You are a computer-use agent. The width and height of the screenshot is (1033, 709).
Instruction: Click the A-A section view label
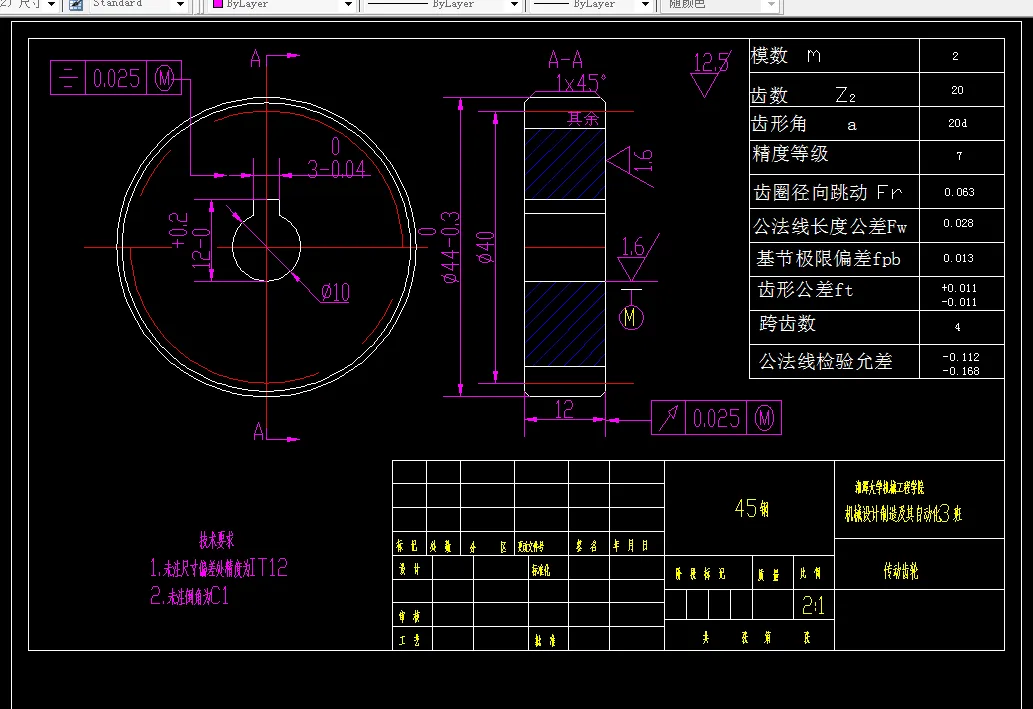563,57
